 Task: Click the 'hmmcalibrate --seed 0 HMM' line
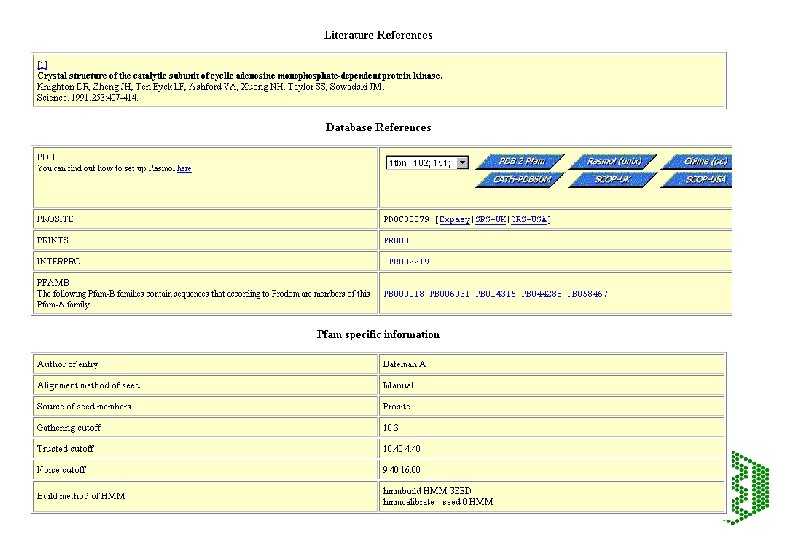point(438,502)
